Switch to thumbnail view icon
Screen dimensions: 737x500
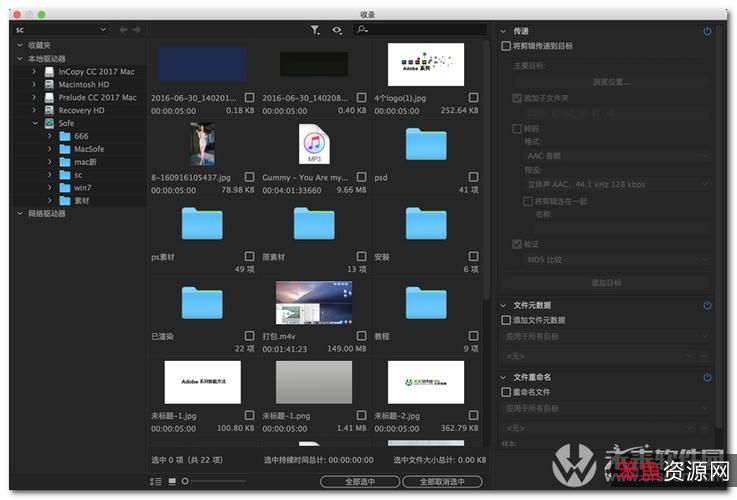coord(172,481)
